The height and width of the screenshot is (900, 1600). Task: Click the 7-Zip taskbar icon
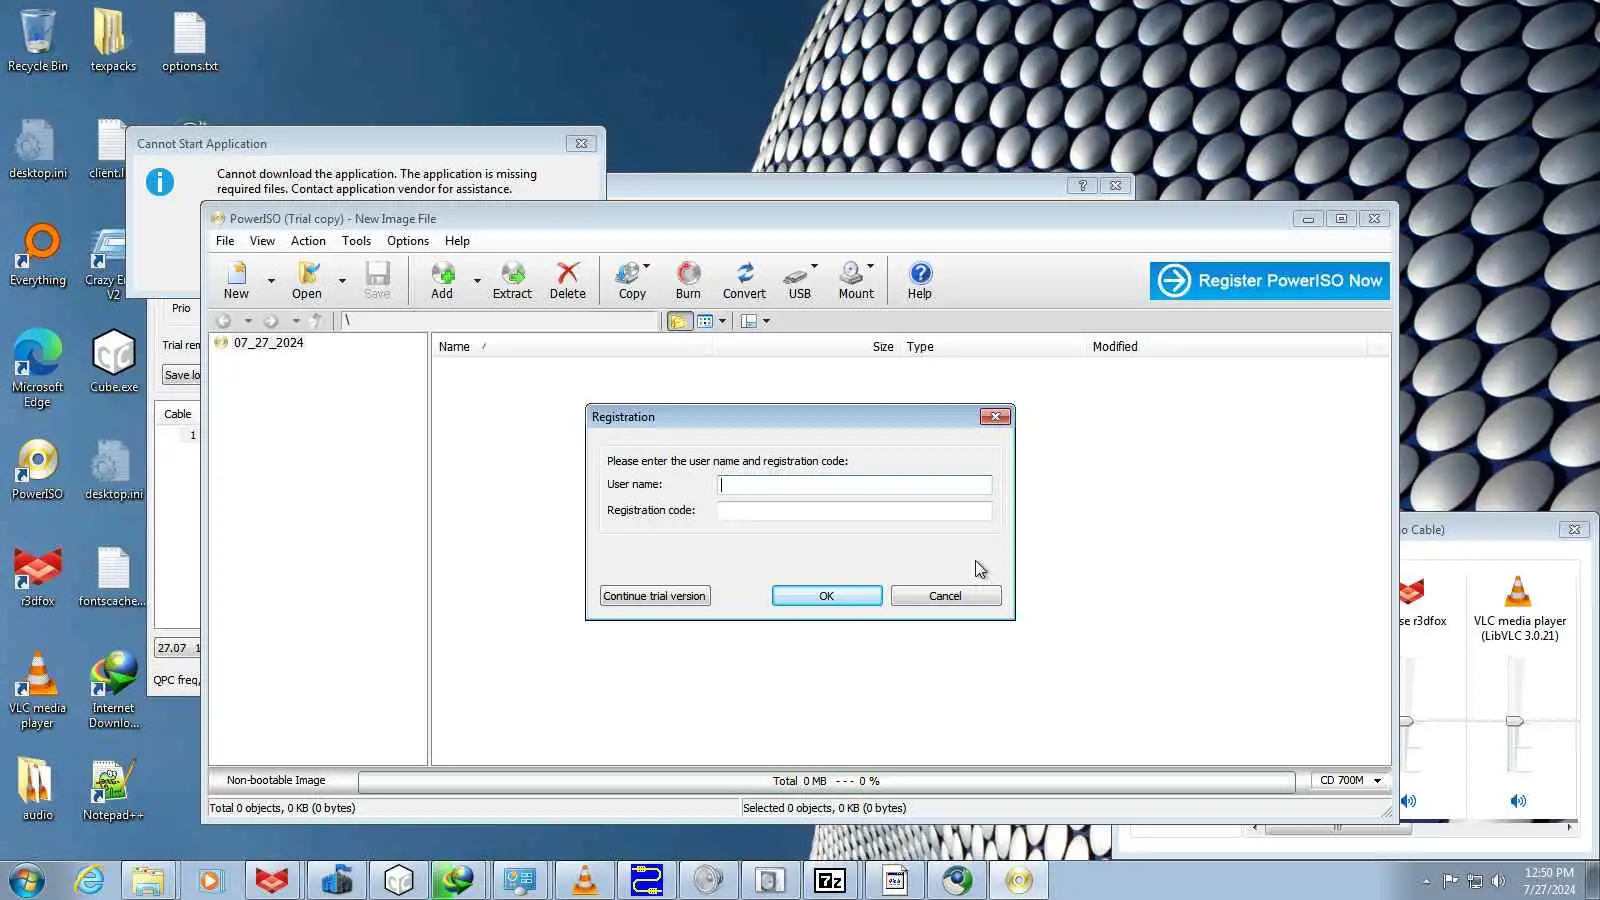click(830, 880)
